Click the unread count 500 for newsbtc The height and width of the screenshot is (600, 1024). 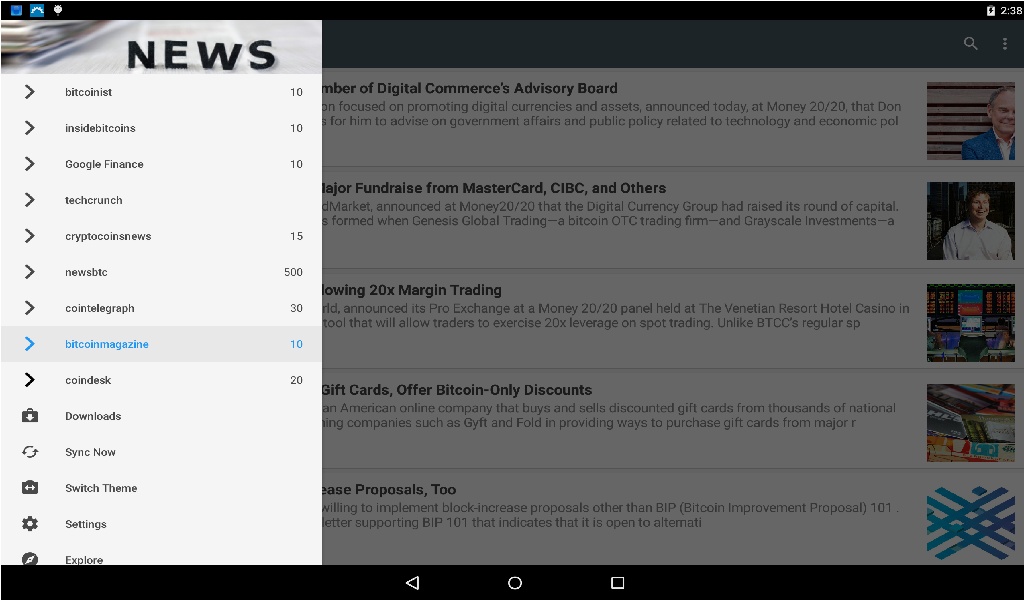pos(293,272)
